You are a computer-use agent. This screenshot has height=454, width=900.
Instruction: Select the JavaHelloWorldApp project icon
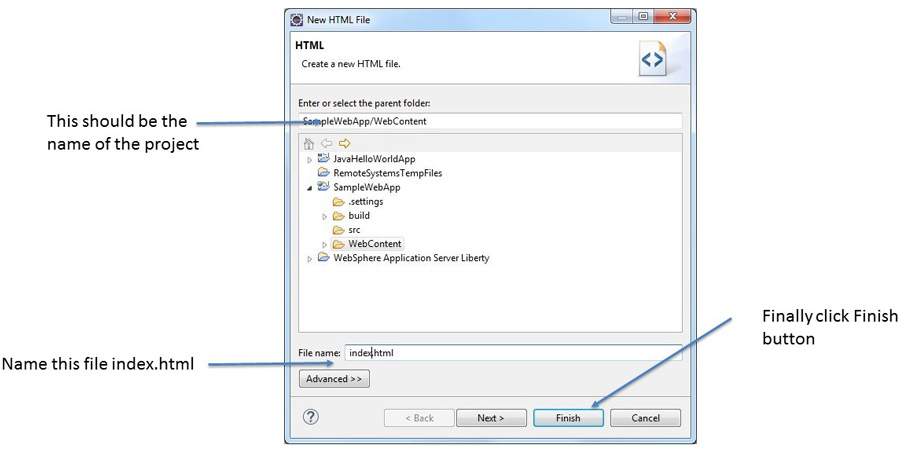[324, 158]
